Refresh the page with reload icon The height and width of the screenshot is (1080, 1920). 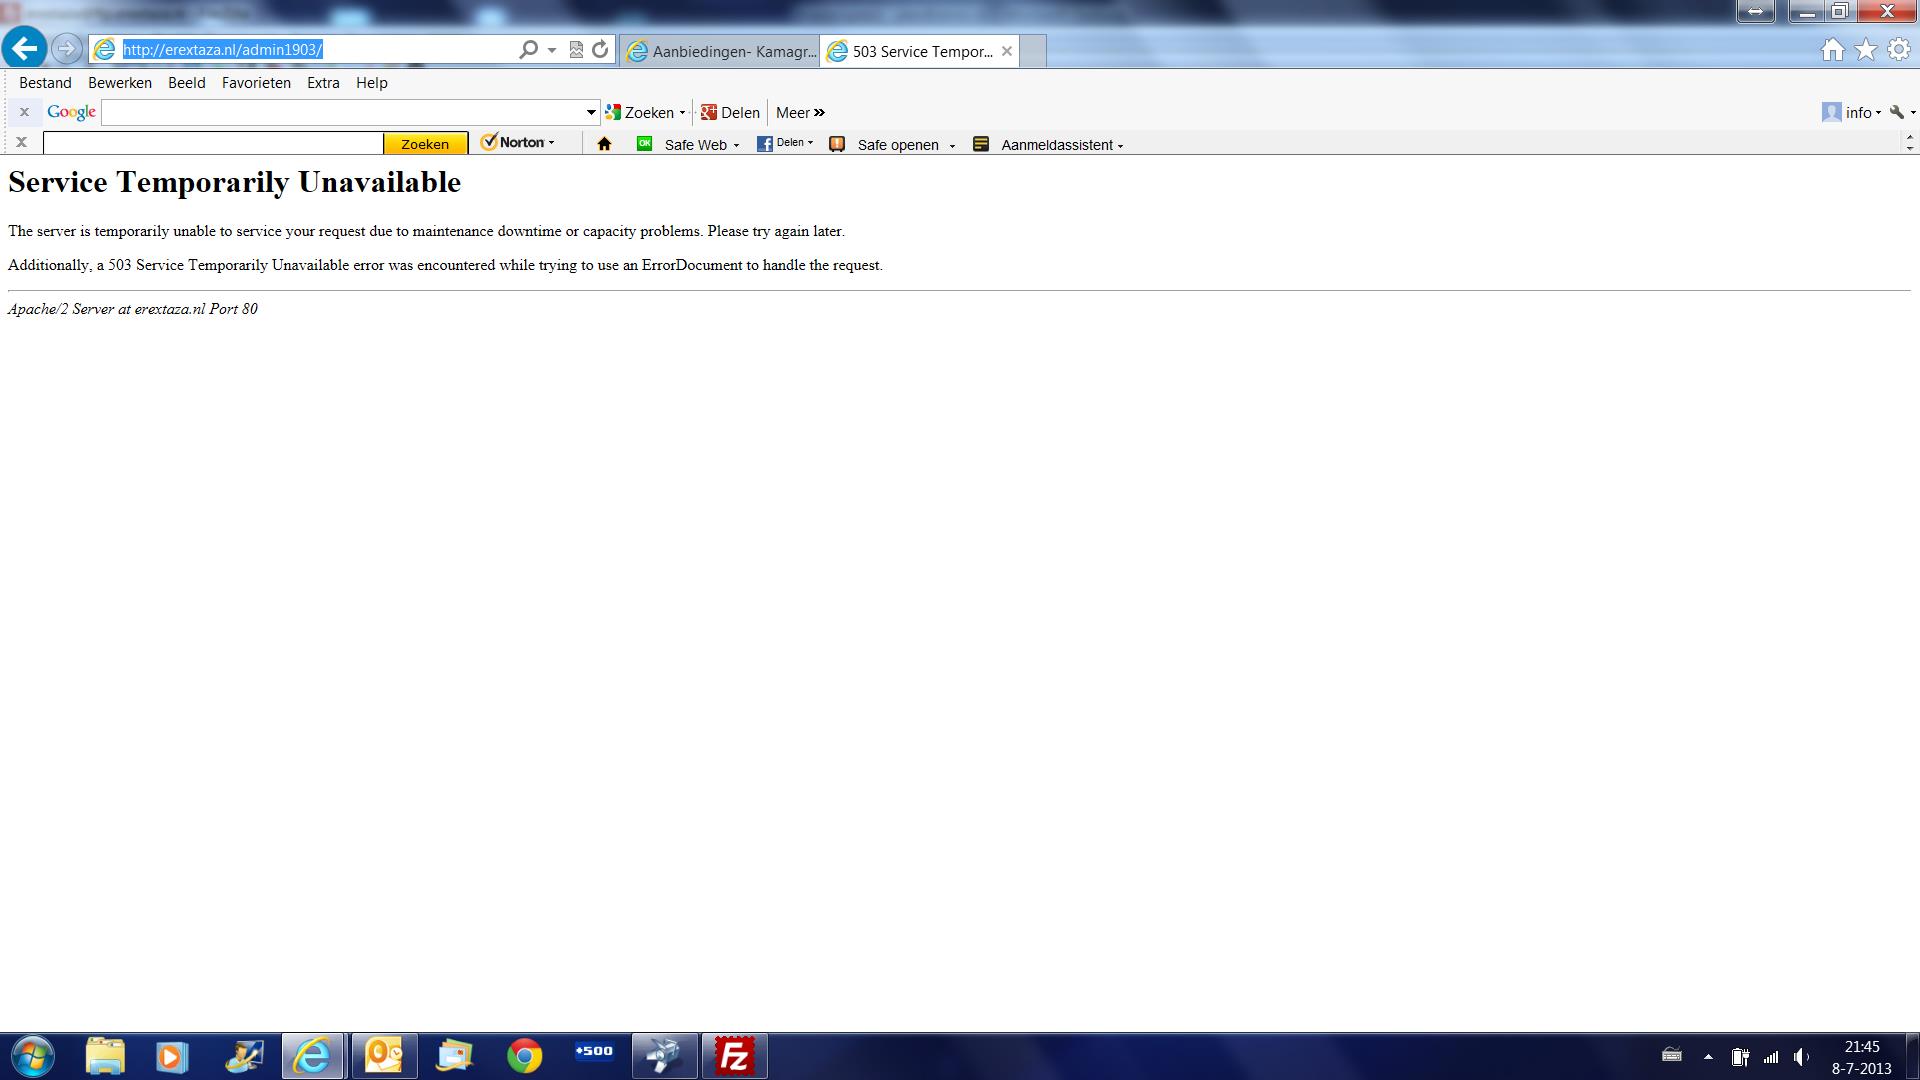click(x=600, y=49)
